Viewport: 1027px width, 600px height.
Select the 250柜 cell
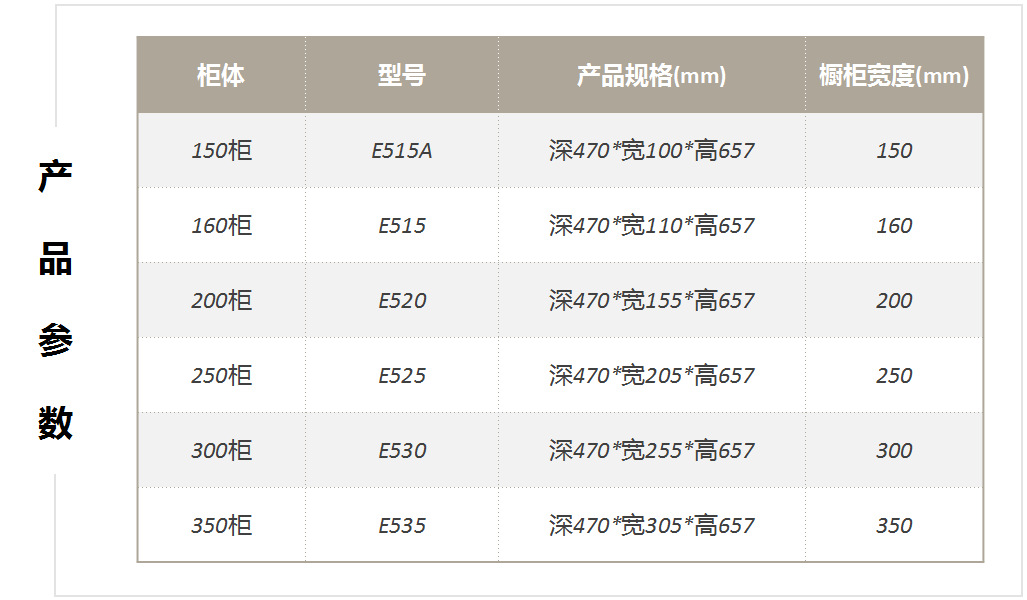221,376
